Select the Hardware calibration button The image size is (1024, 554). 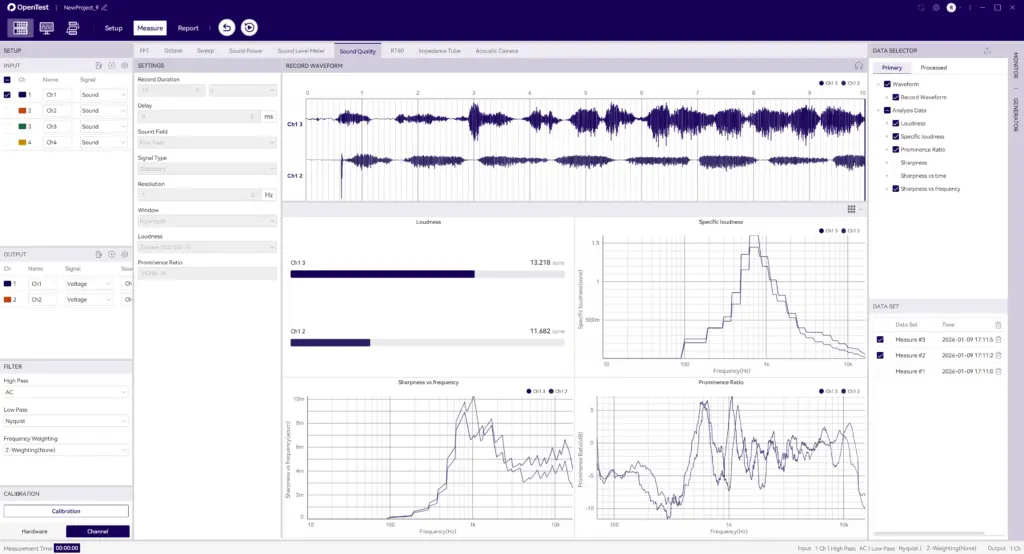point(34,531)
